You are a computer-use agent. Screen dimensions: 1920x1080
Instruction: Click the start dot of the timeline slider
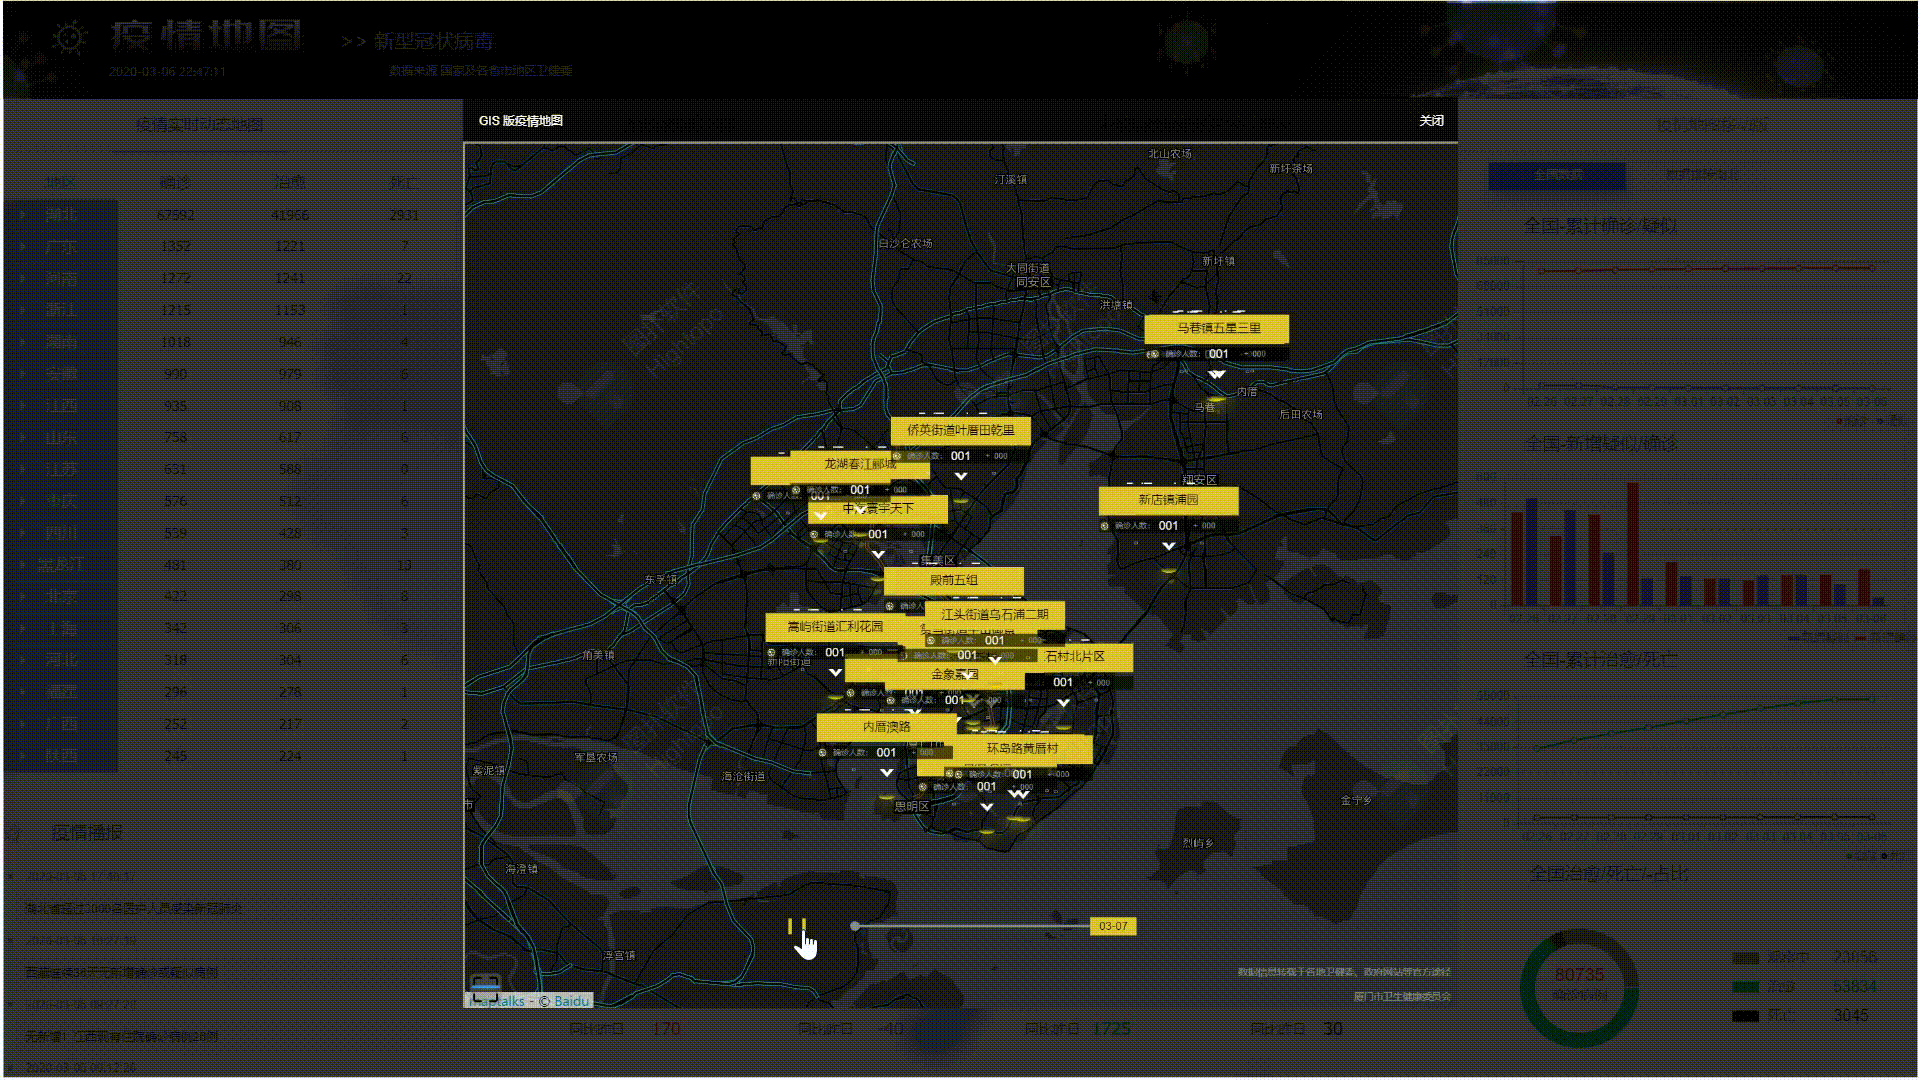[x=855, y=926]
